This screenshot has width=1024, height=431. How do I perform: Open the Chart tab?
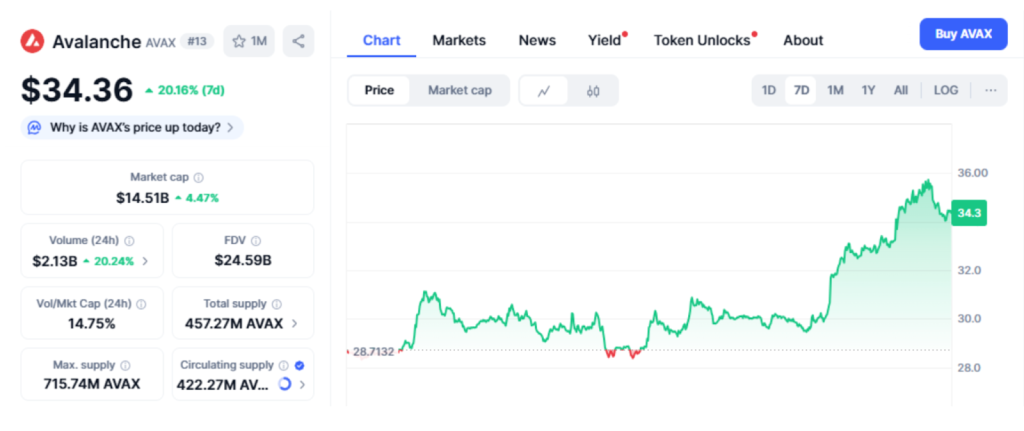(381, 40)
